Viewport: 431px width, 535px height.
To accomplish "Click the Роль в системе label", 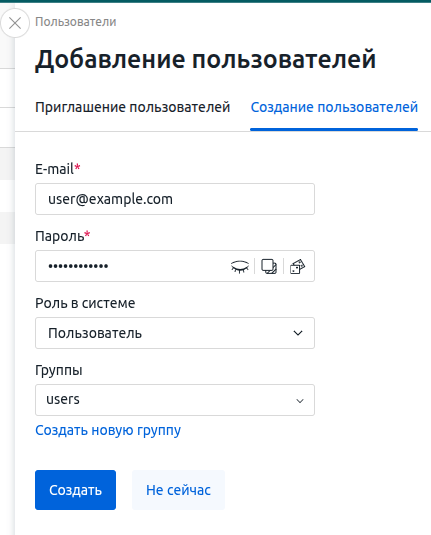I will (85, 303).
